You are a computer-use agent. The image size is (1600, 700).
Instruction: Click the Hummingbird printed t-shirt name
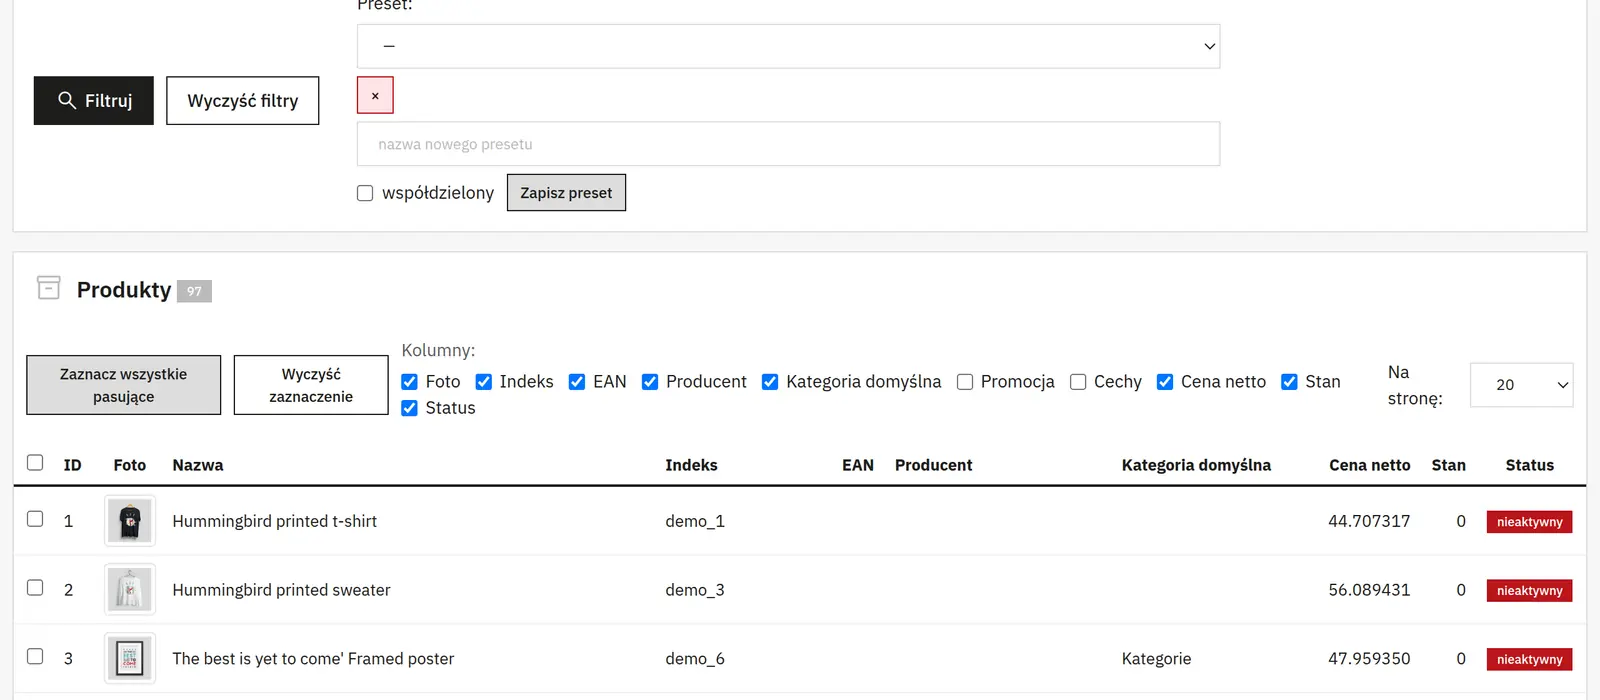tap(275, 521)
